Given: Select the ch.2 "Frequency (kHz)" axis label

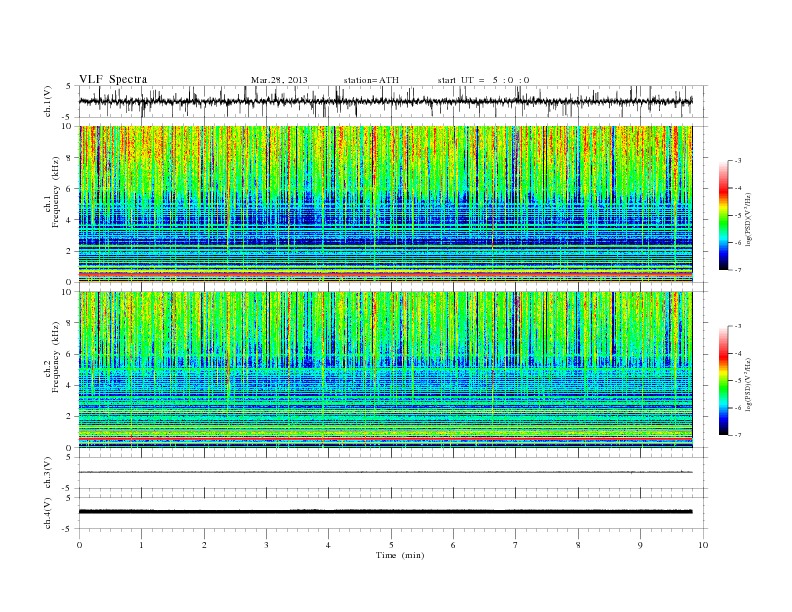Looking at the screenshot, I should coord(56,356).
